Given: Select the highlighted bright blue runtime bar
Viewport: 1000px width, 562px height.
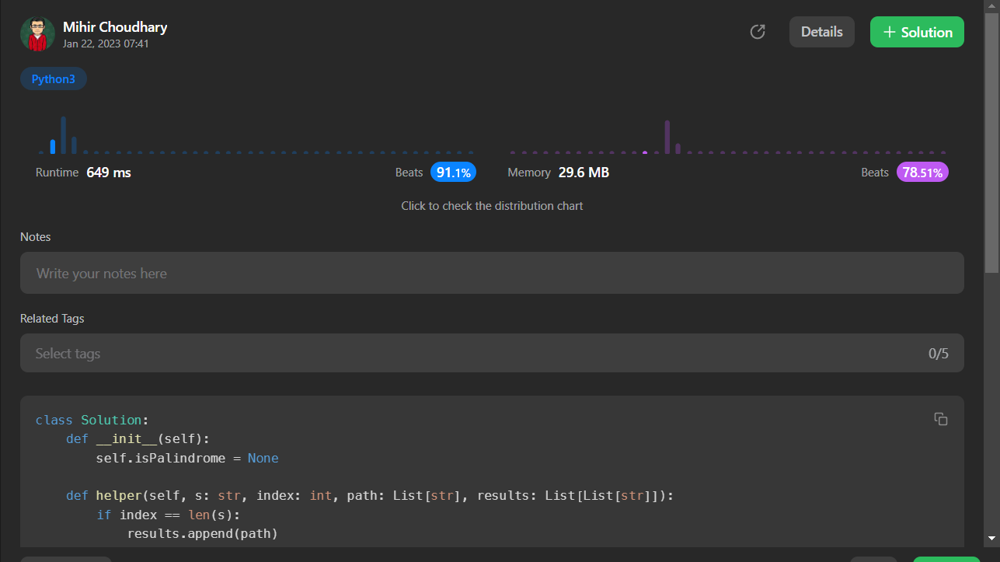Looking at the screenshot, I should point(53,147).
